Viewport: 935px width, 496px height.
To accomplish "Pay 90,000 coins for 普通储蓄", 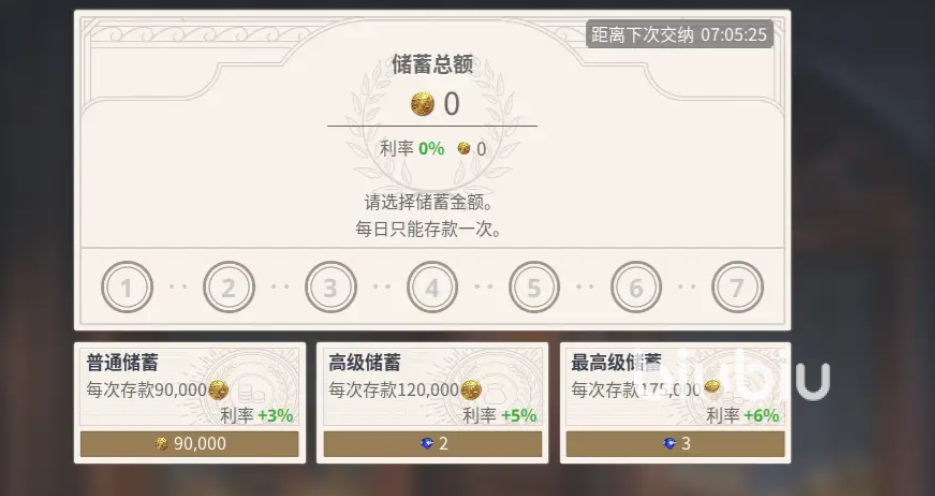I will pos(190,444).
